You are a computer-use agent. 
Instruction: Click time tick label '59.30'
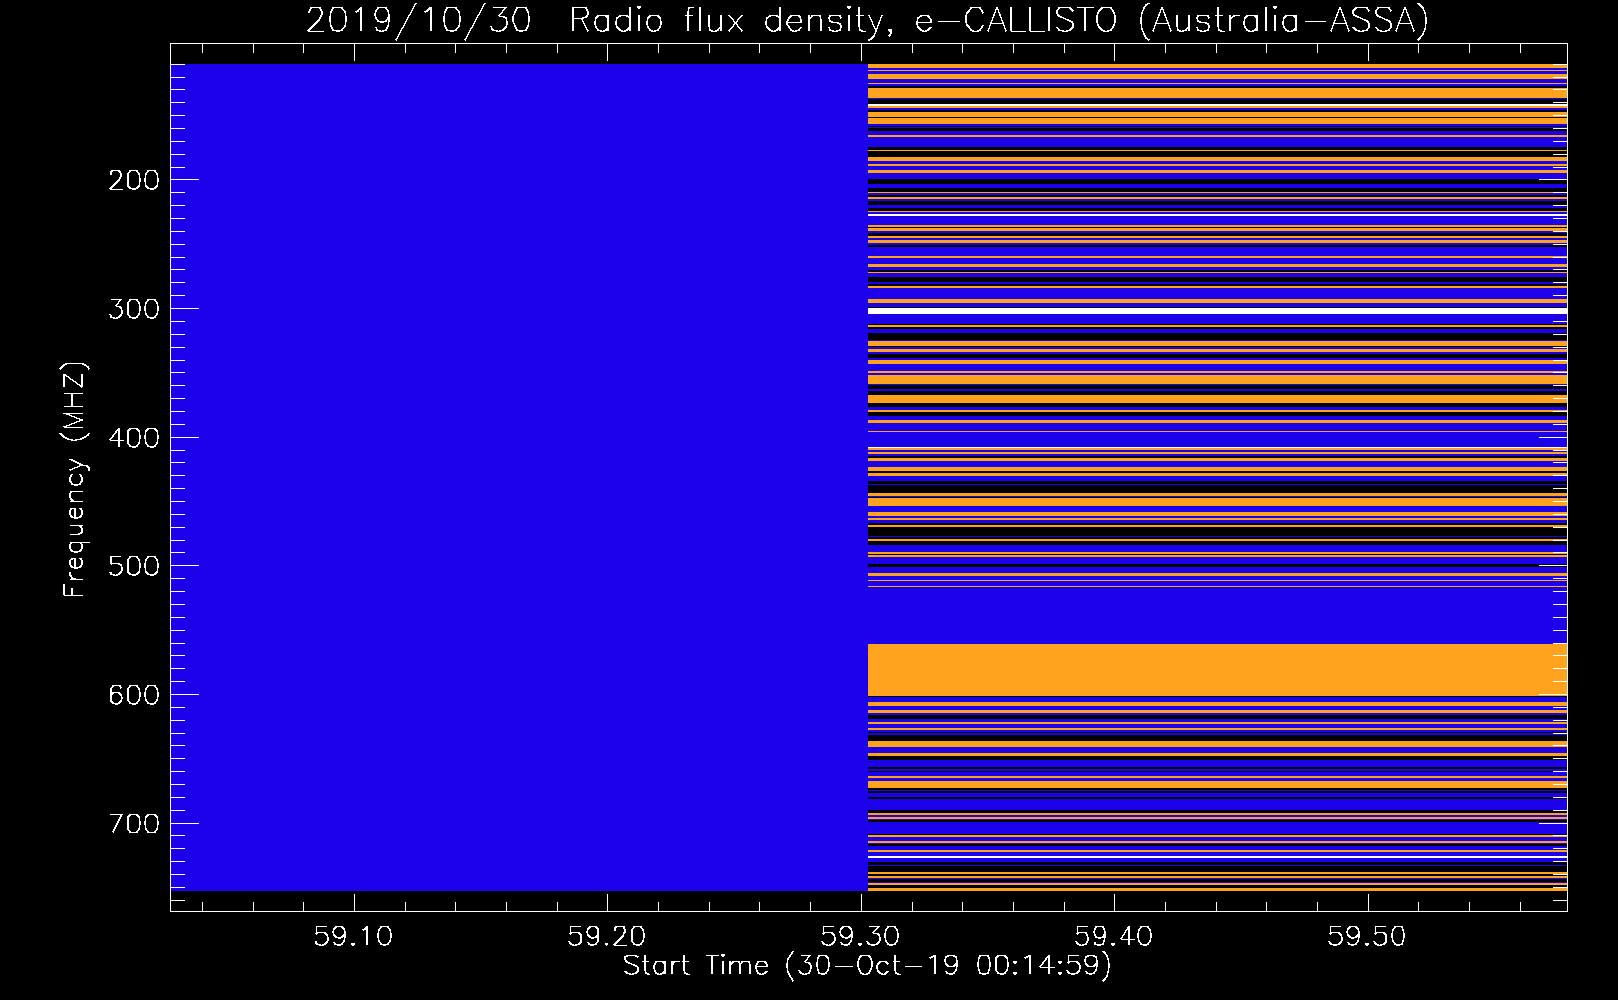coord(860,937)
